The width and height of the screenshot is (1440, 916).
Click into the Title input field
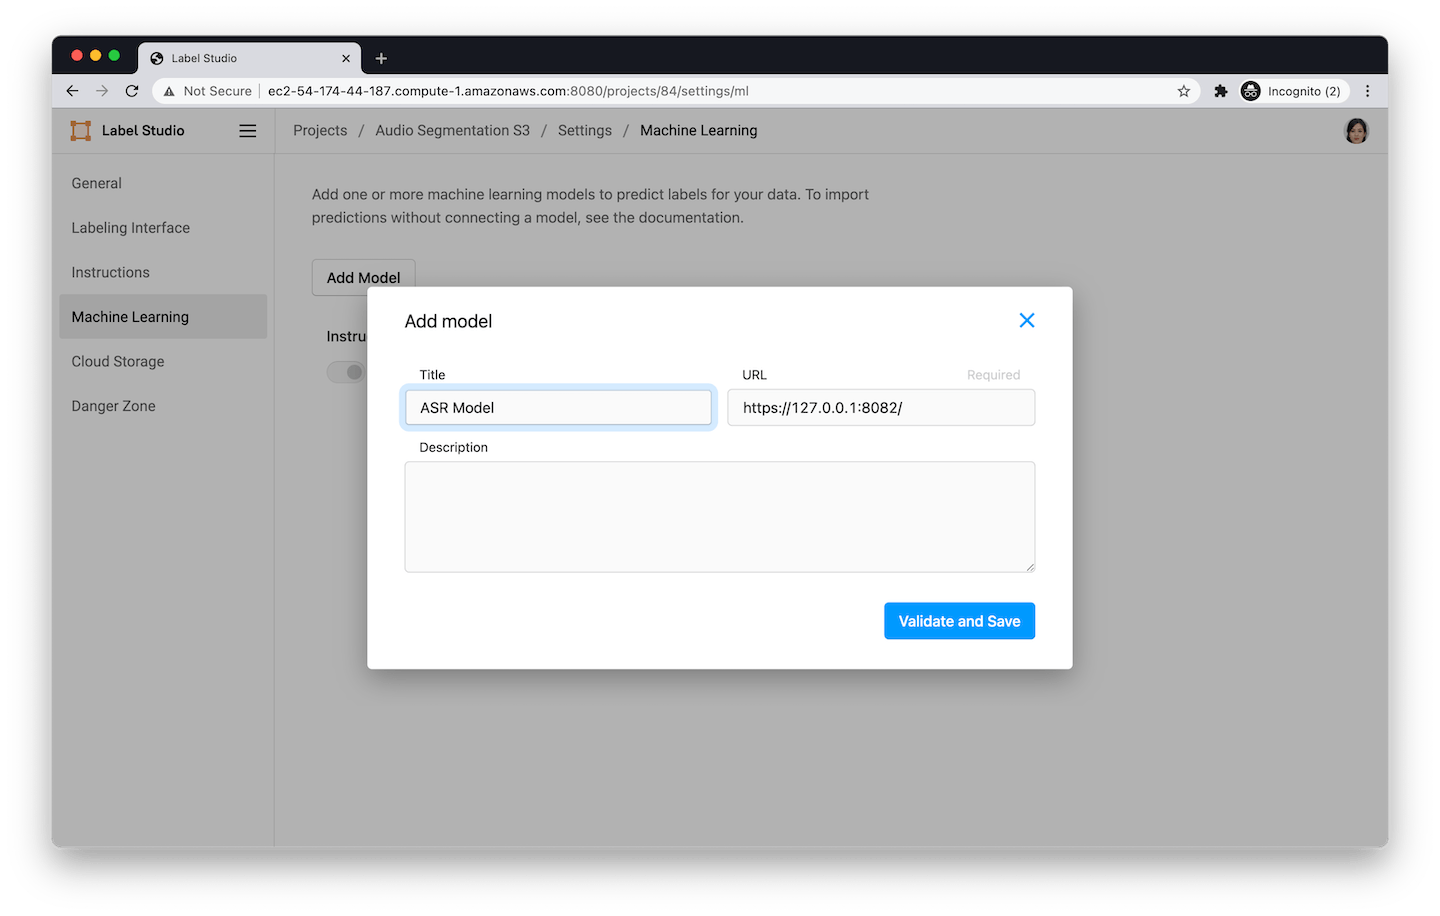558,408
